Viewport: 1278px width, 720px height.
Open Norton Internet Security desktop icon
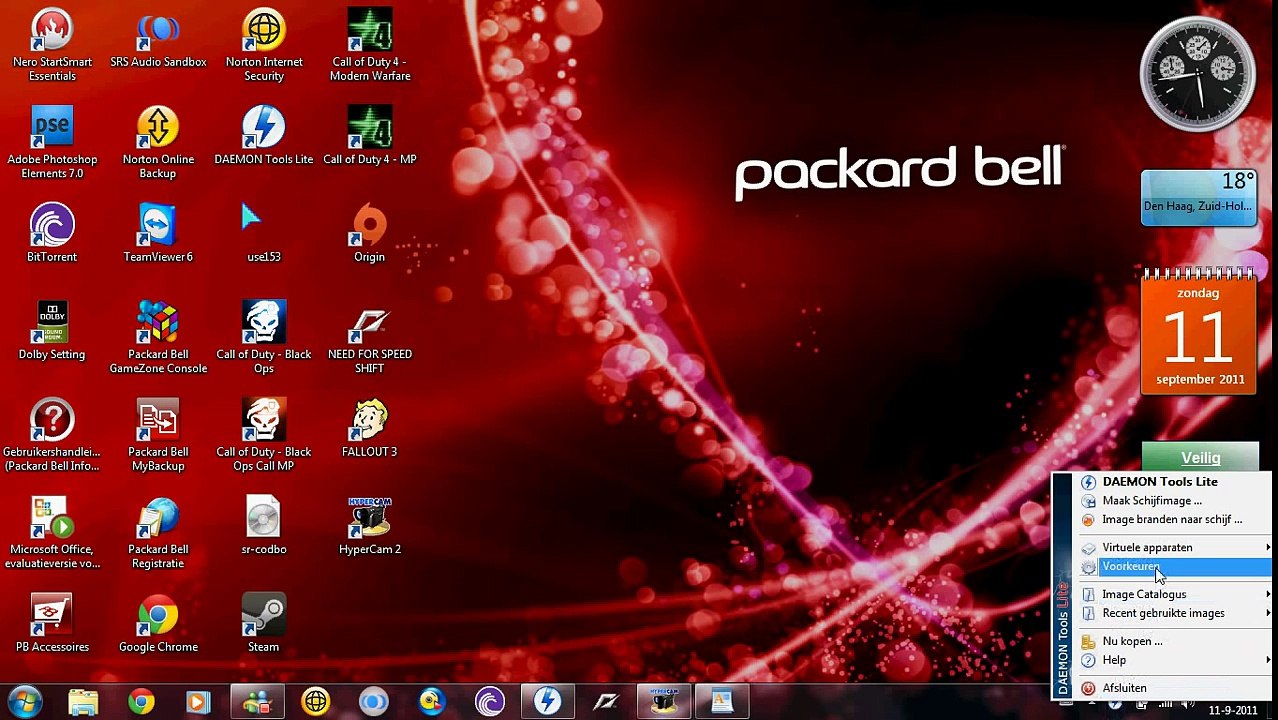pyautogui.click(x=264, y=45)
